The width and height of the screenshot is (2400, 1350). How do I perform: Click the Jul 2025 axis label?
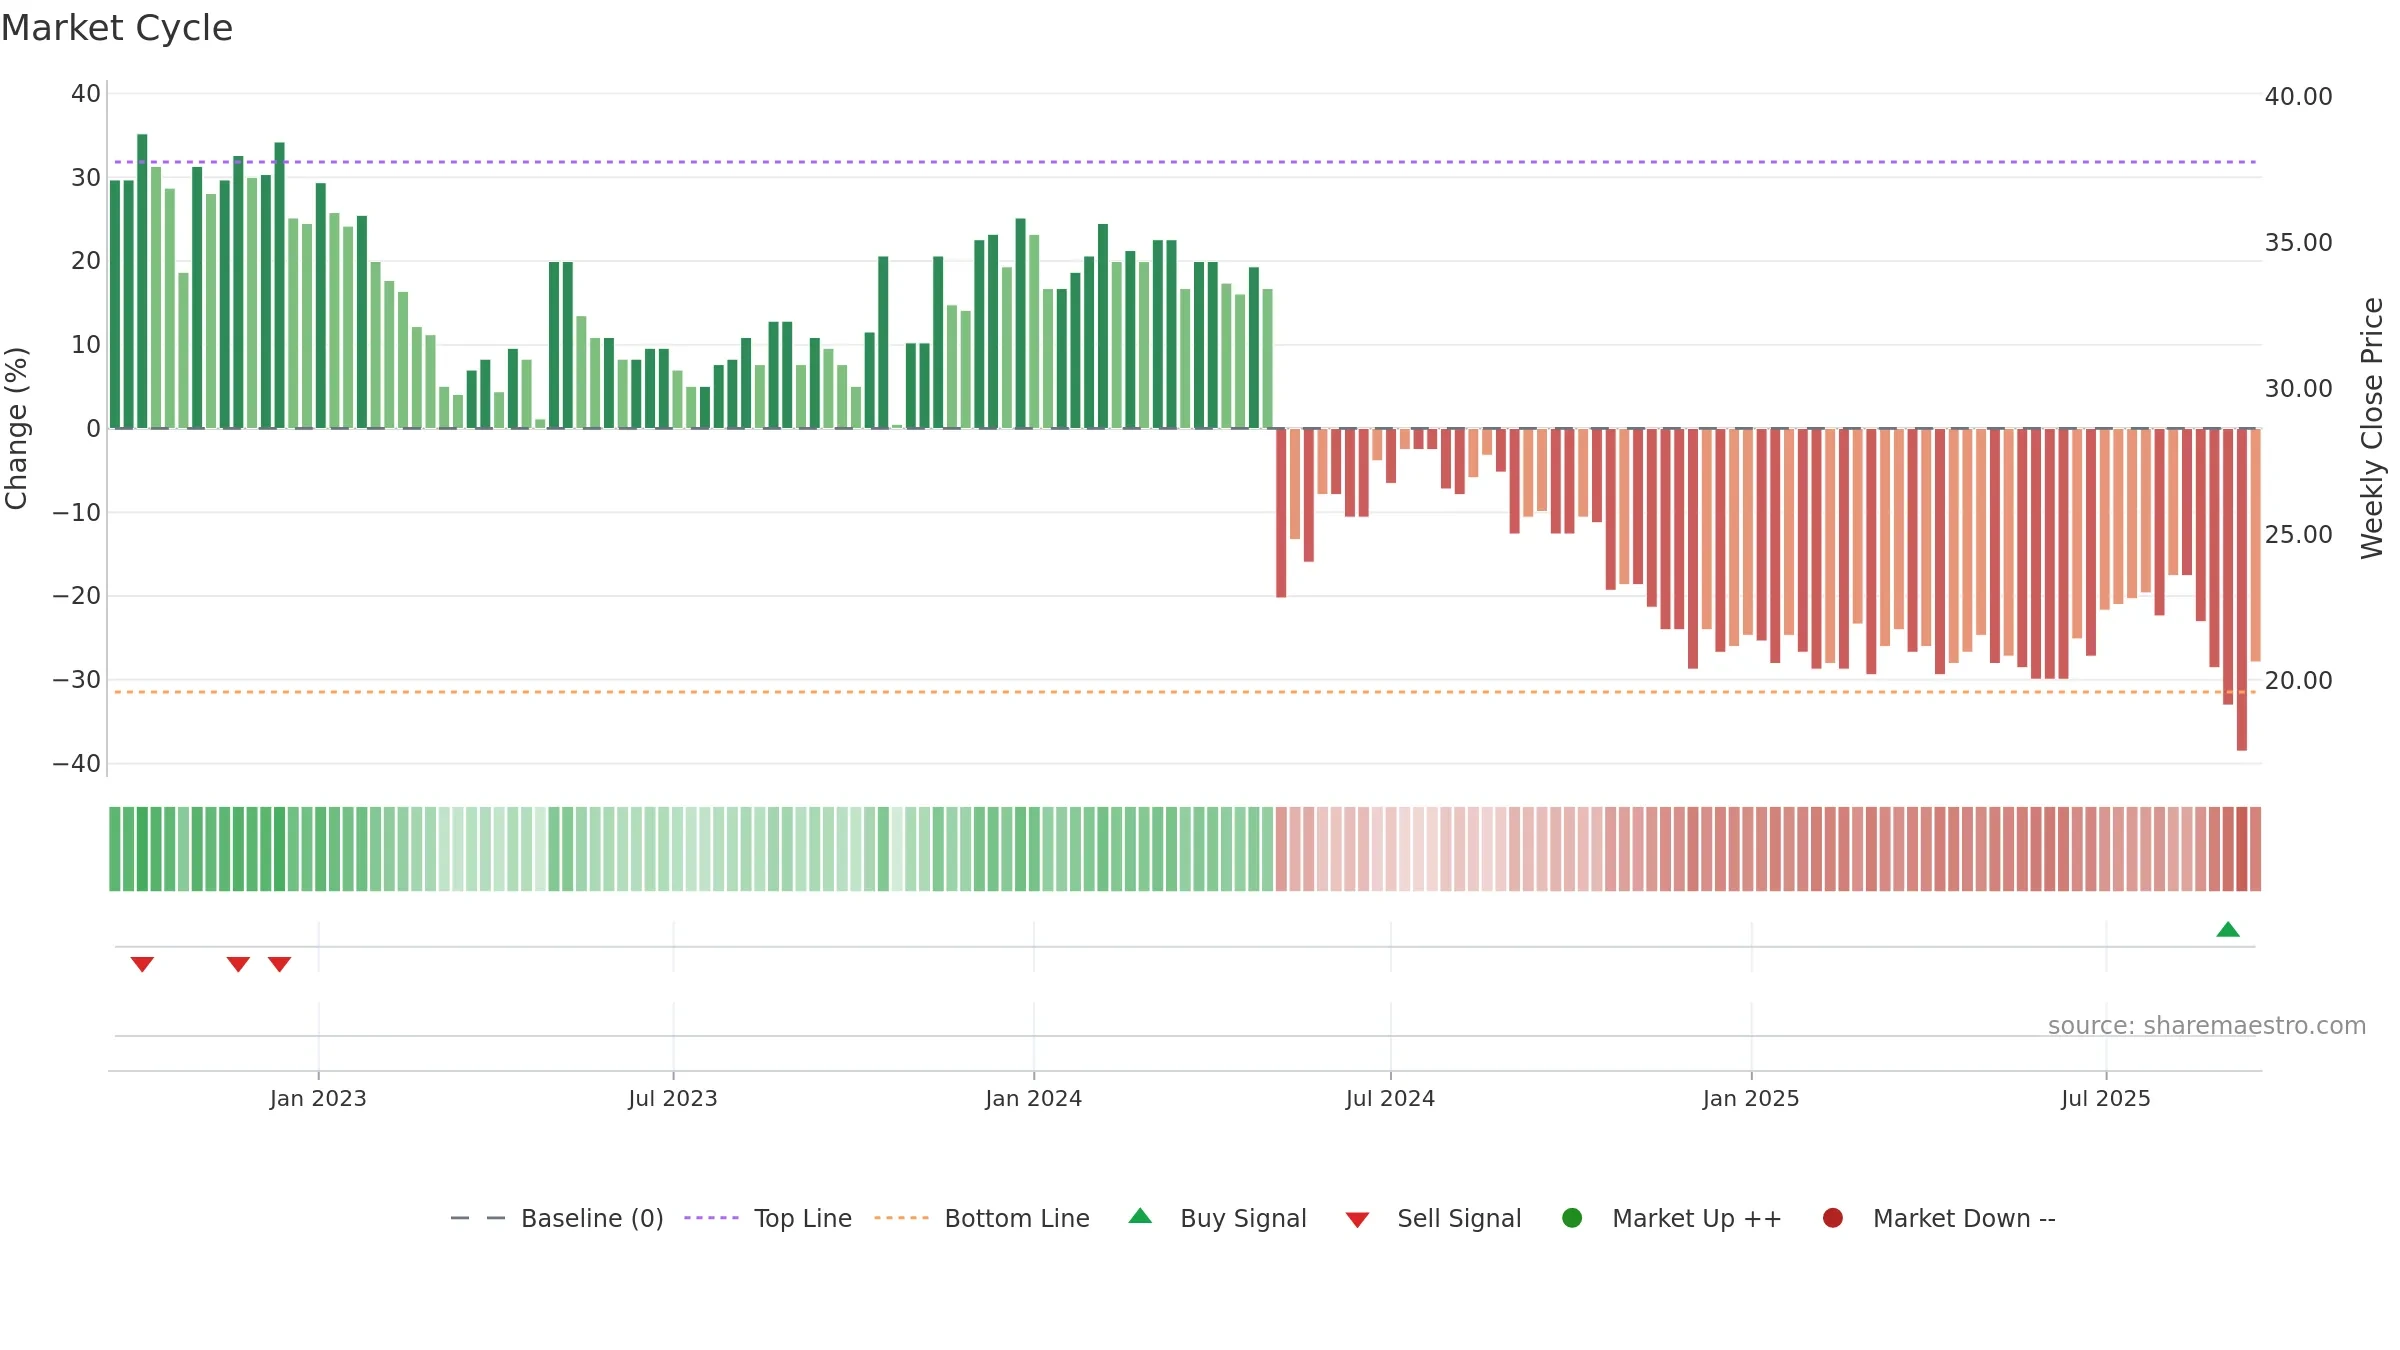(2106, 1098)
